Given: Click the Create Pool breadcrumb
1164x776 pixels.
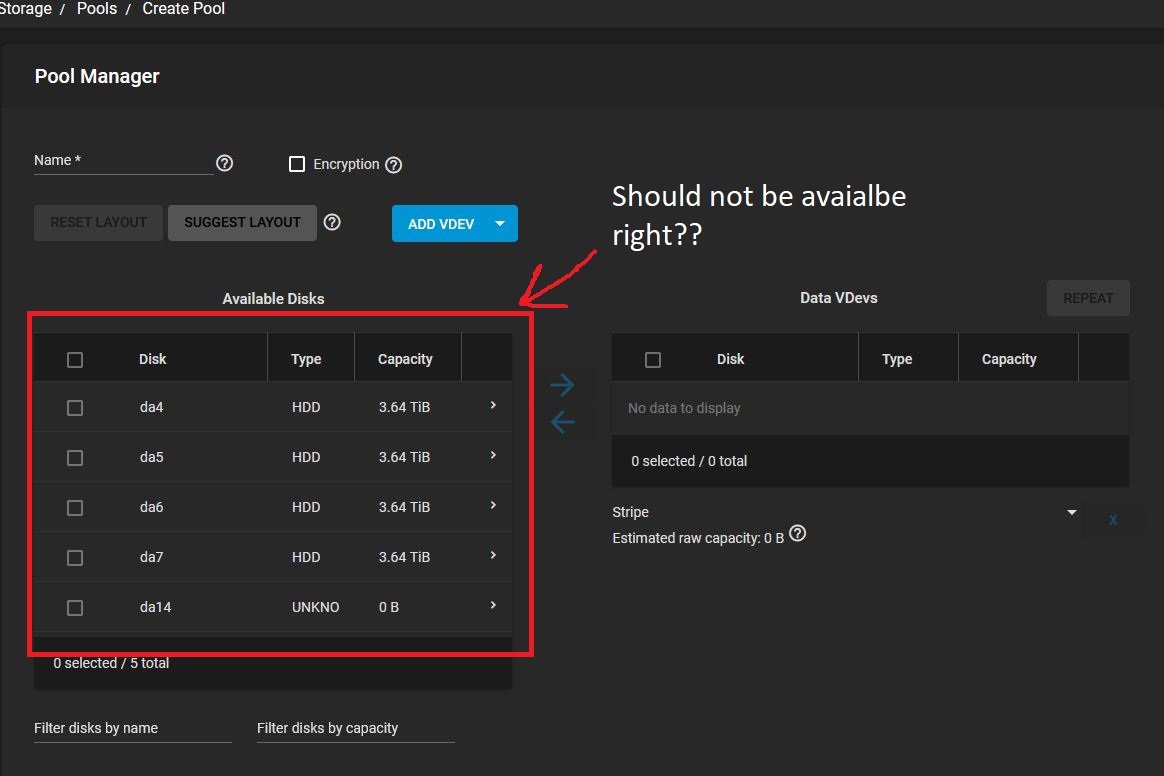Looking at the screenshot, I should click(183, 9).
